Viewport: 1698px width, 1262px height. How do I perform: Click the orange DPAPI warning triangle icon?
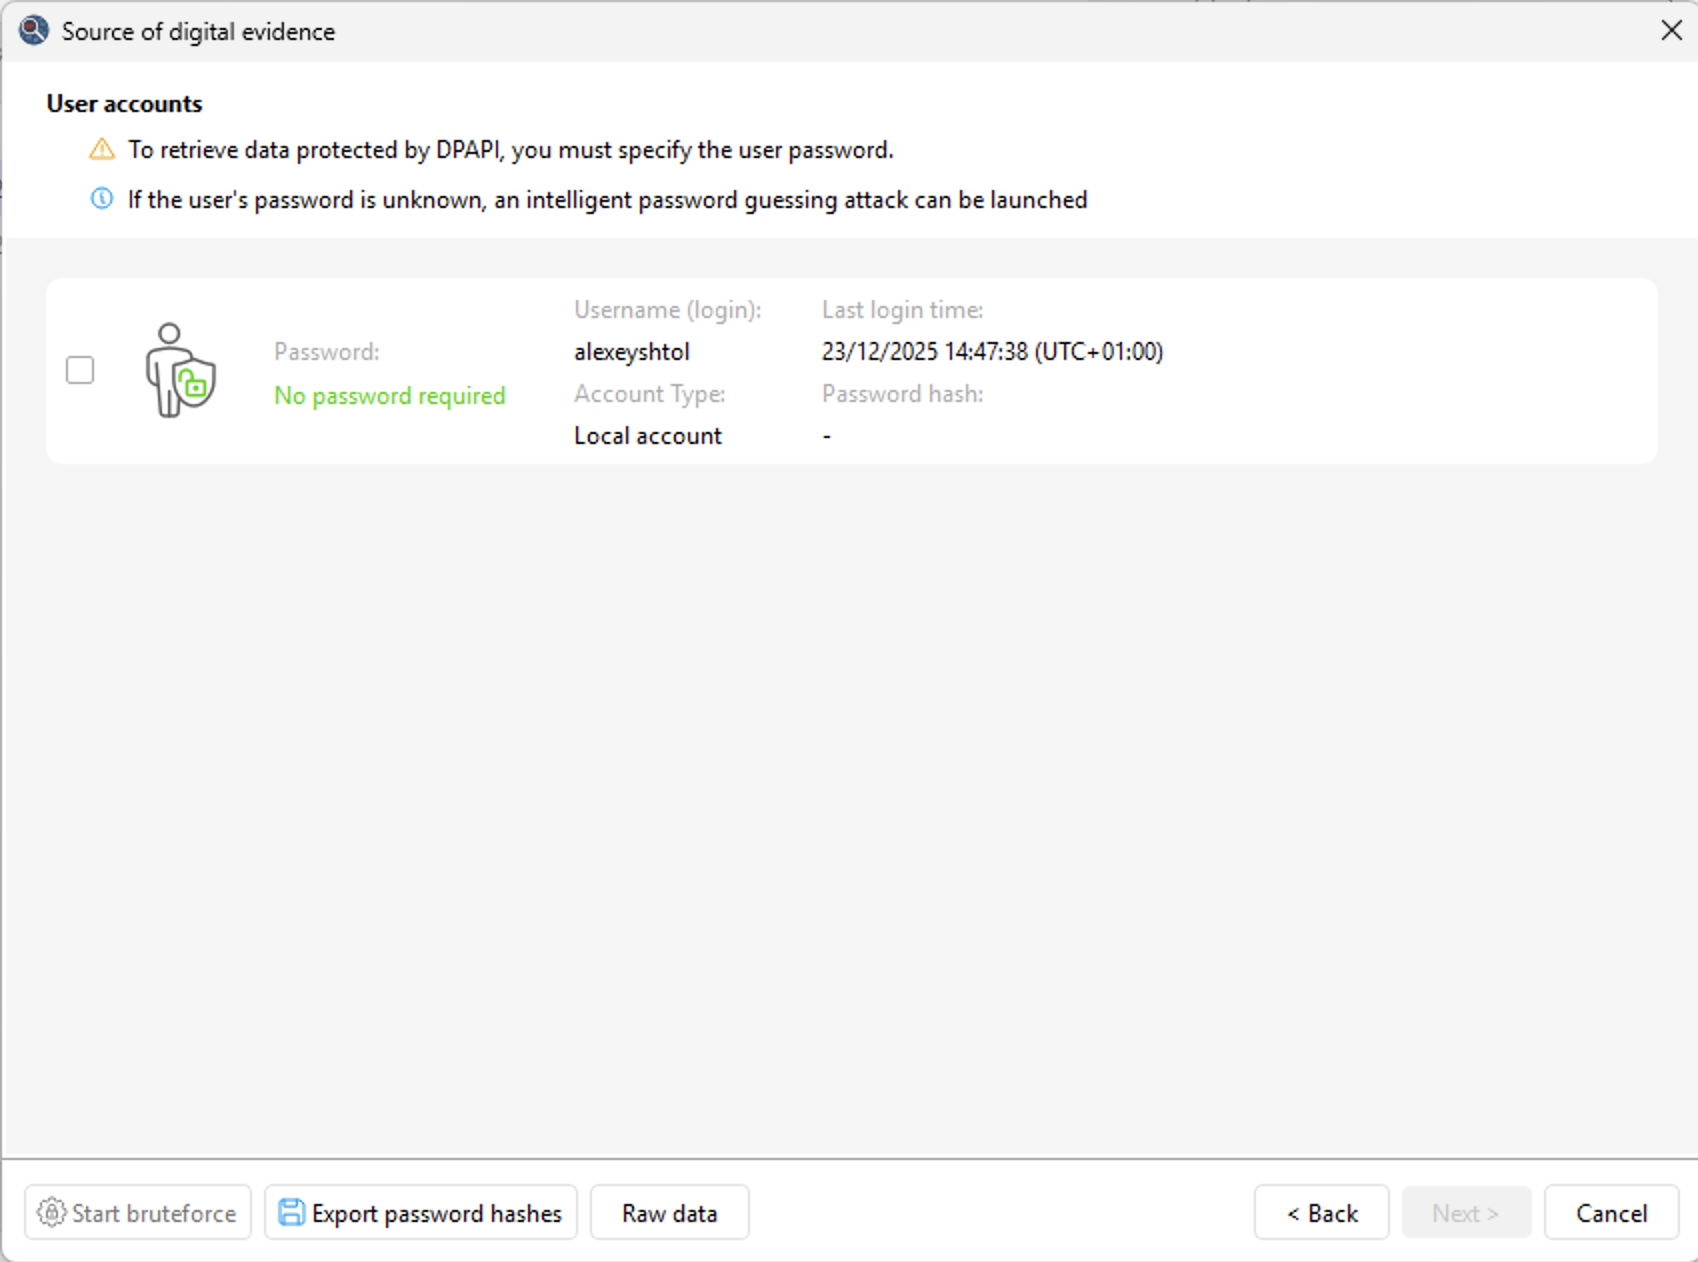[102, 150]
